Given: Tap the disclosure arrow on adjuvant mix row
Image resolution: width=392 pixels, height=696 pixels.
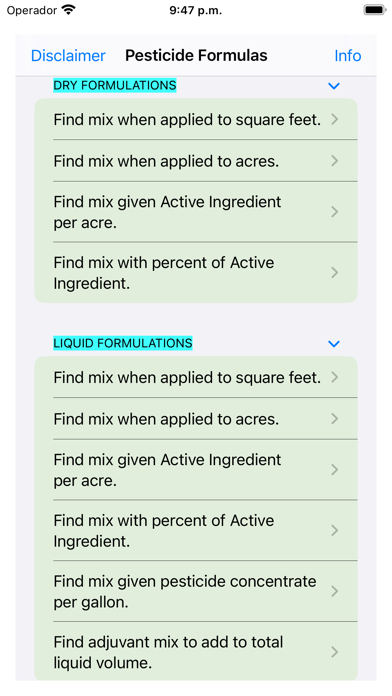Looking at the screenshot, I should click(x=335, y=652).
